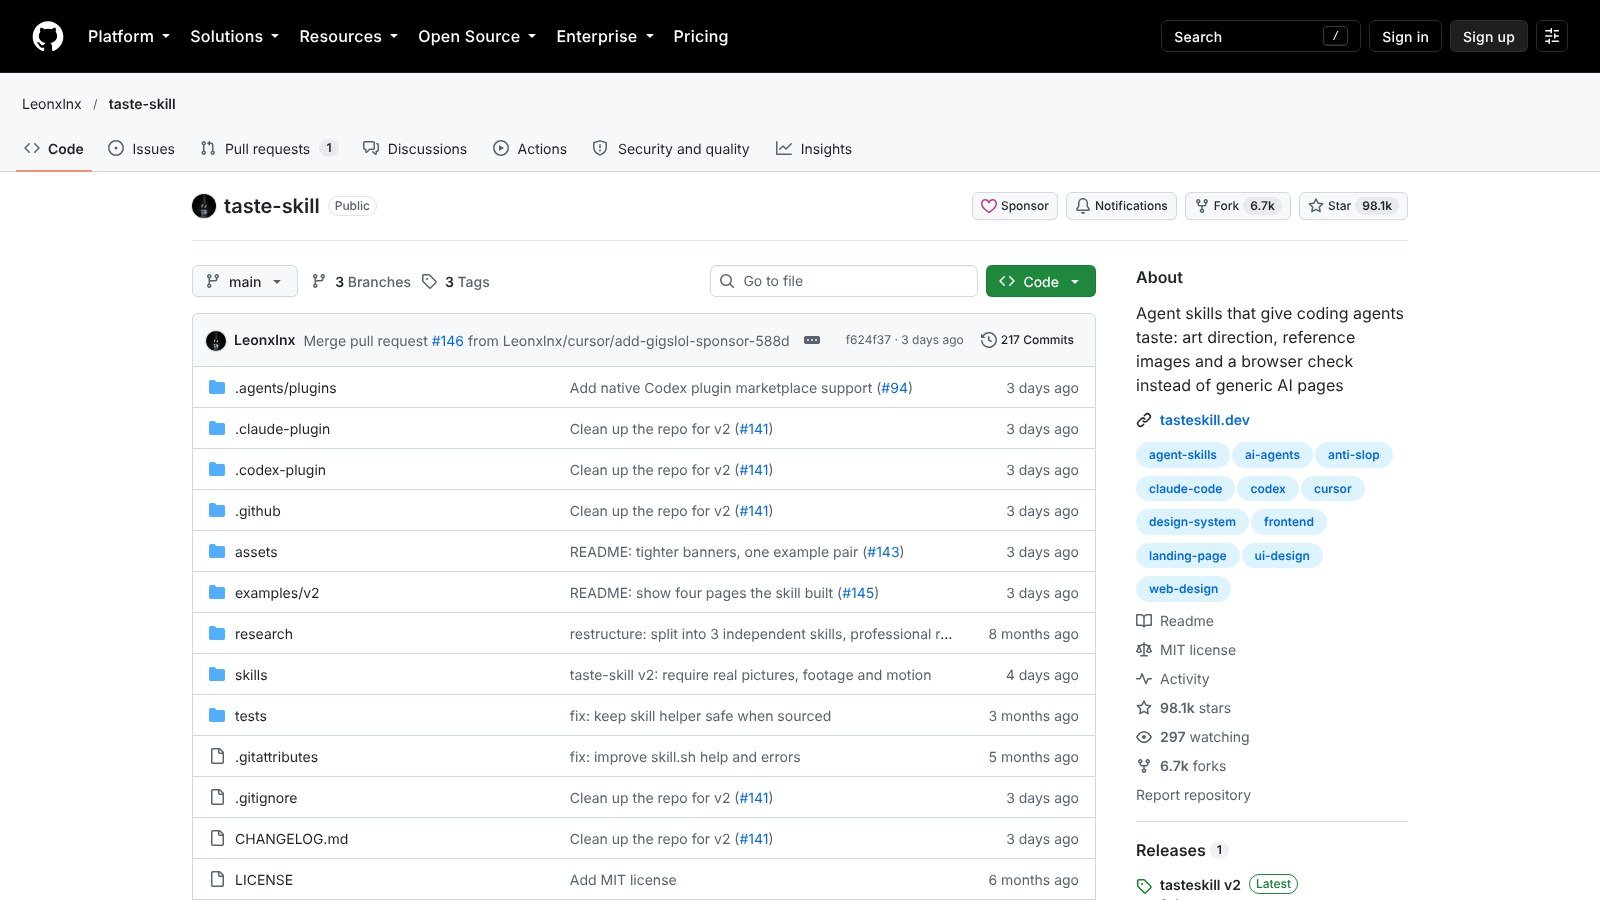This screenshot has width=1600, height=900.
Task: Open the Notifications button
Action: pyautogui.click(x=1121, y=206)
